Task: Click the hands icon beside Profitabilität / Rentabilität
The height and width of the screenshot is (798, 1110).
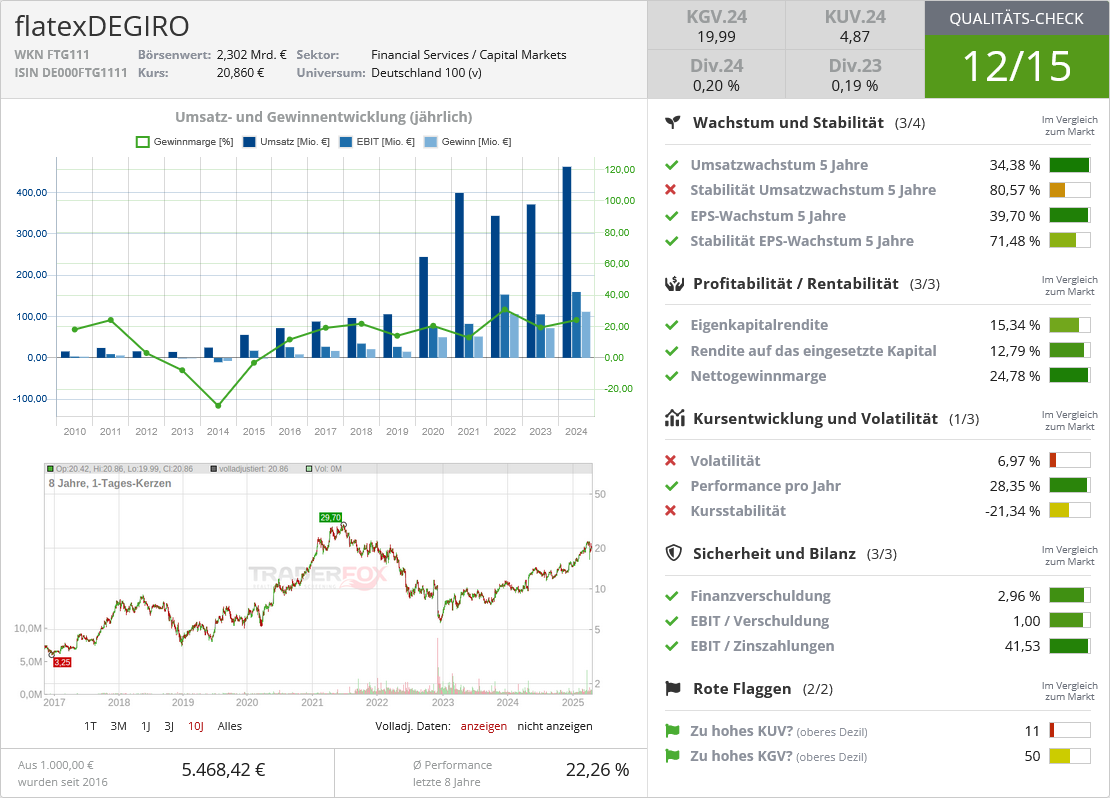Action: point(674,284)
